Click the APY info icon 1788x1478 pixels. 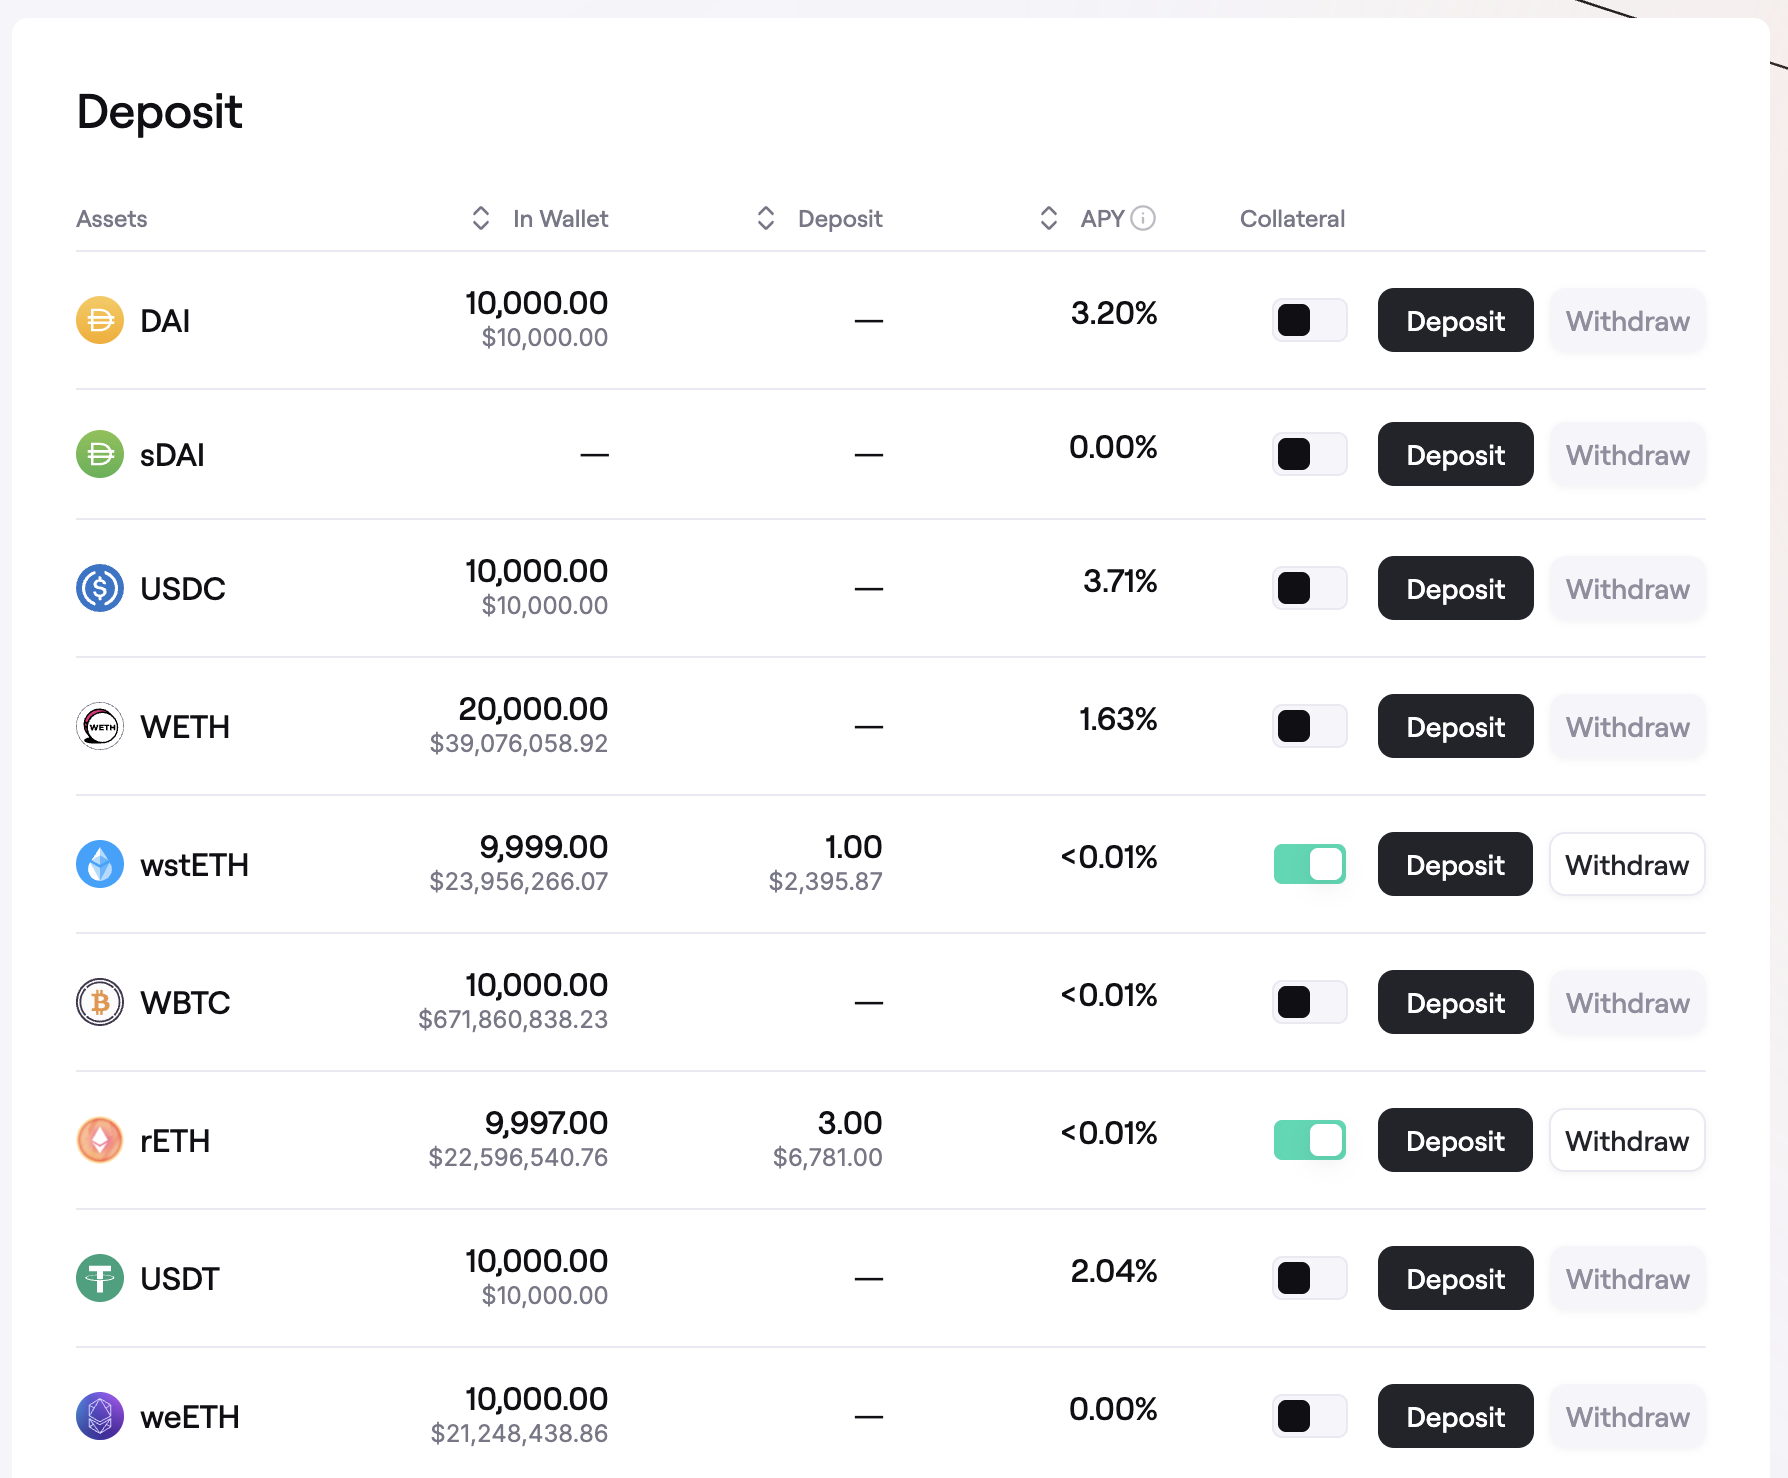[x=1143, y=218]
